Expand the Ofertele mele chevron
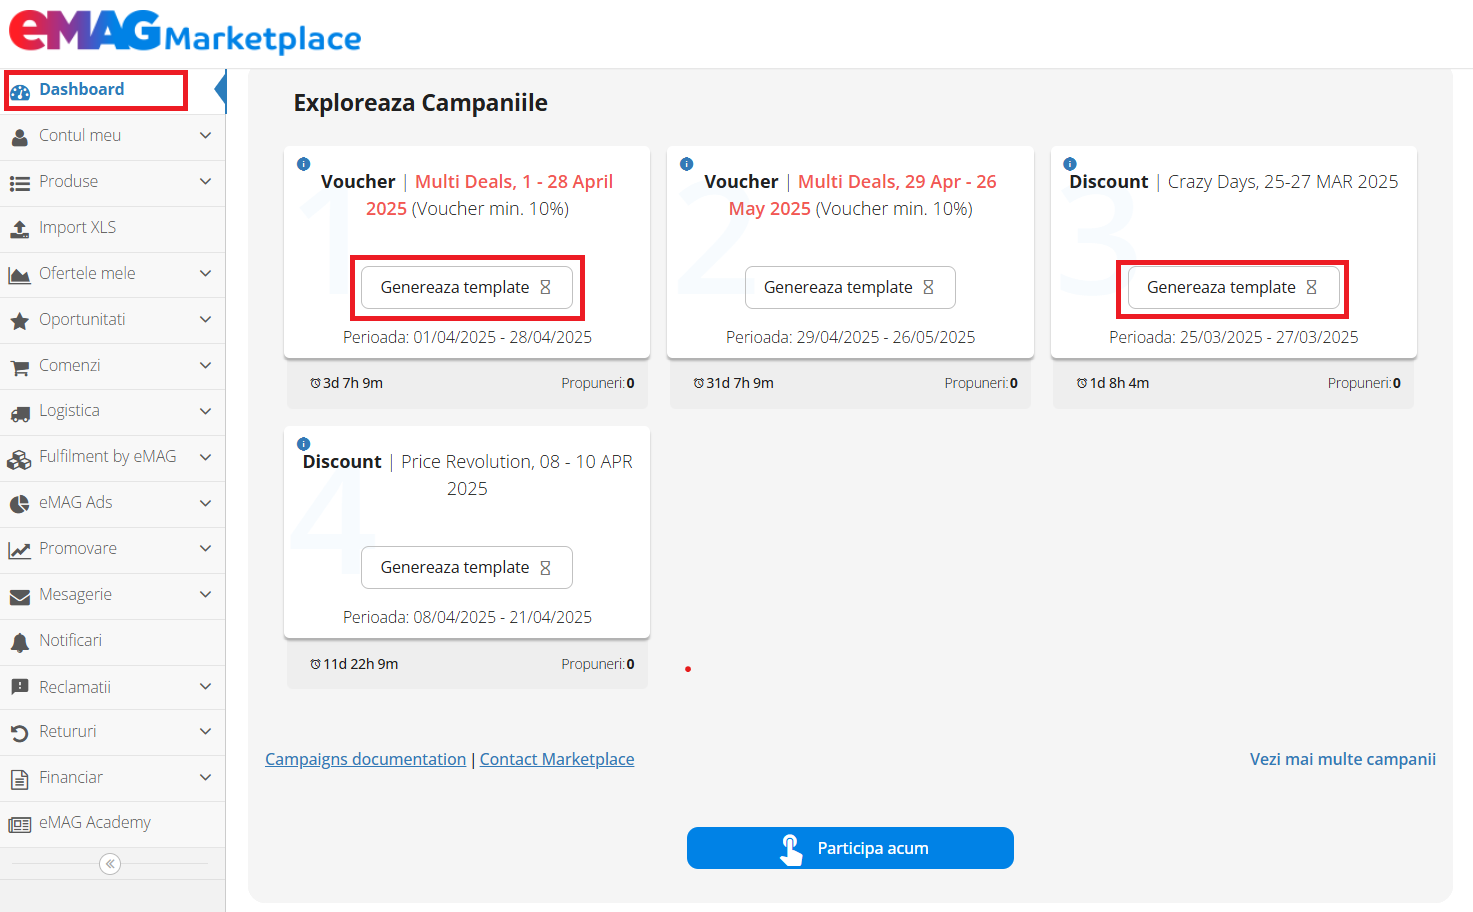1473x912 pixels. tap(205, 273)
